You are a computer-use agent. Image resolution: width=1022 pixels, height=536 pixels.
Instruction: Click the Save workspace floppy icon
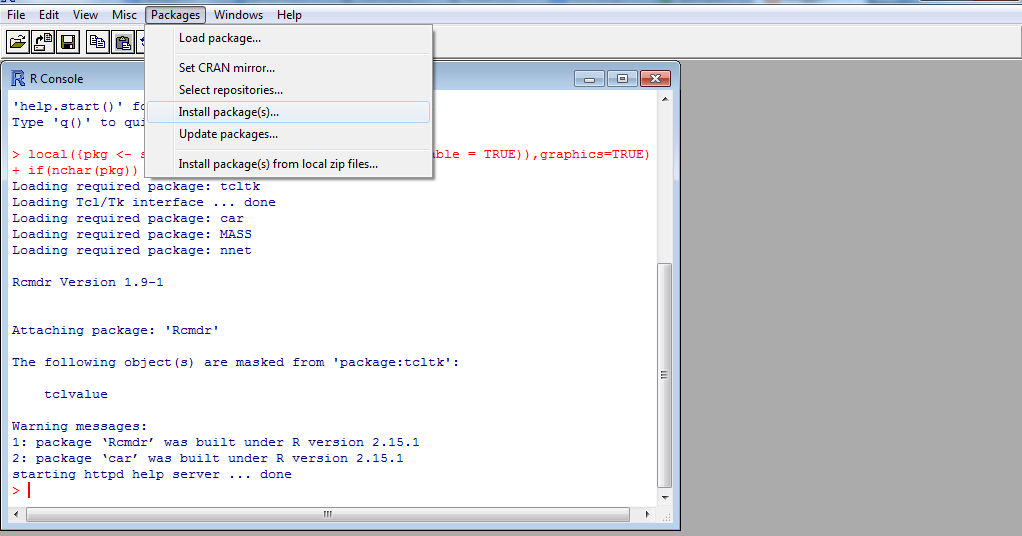(x=68, y=42)
